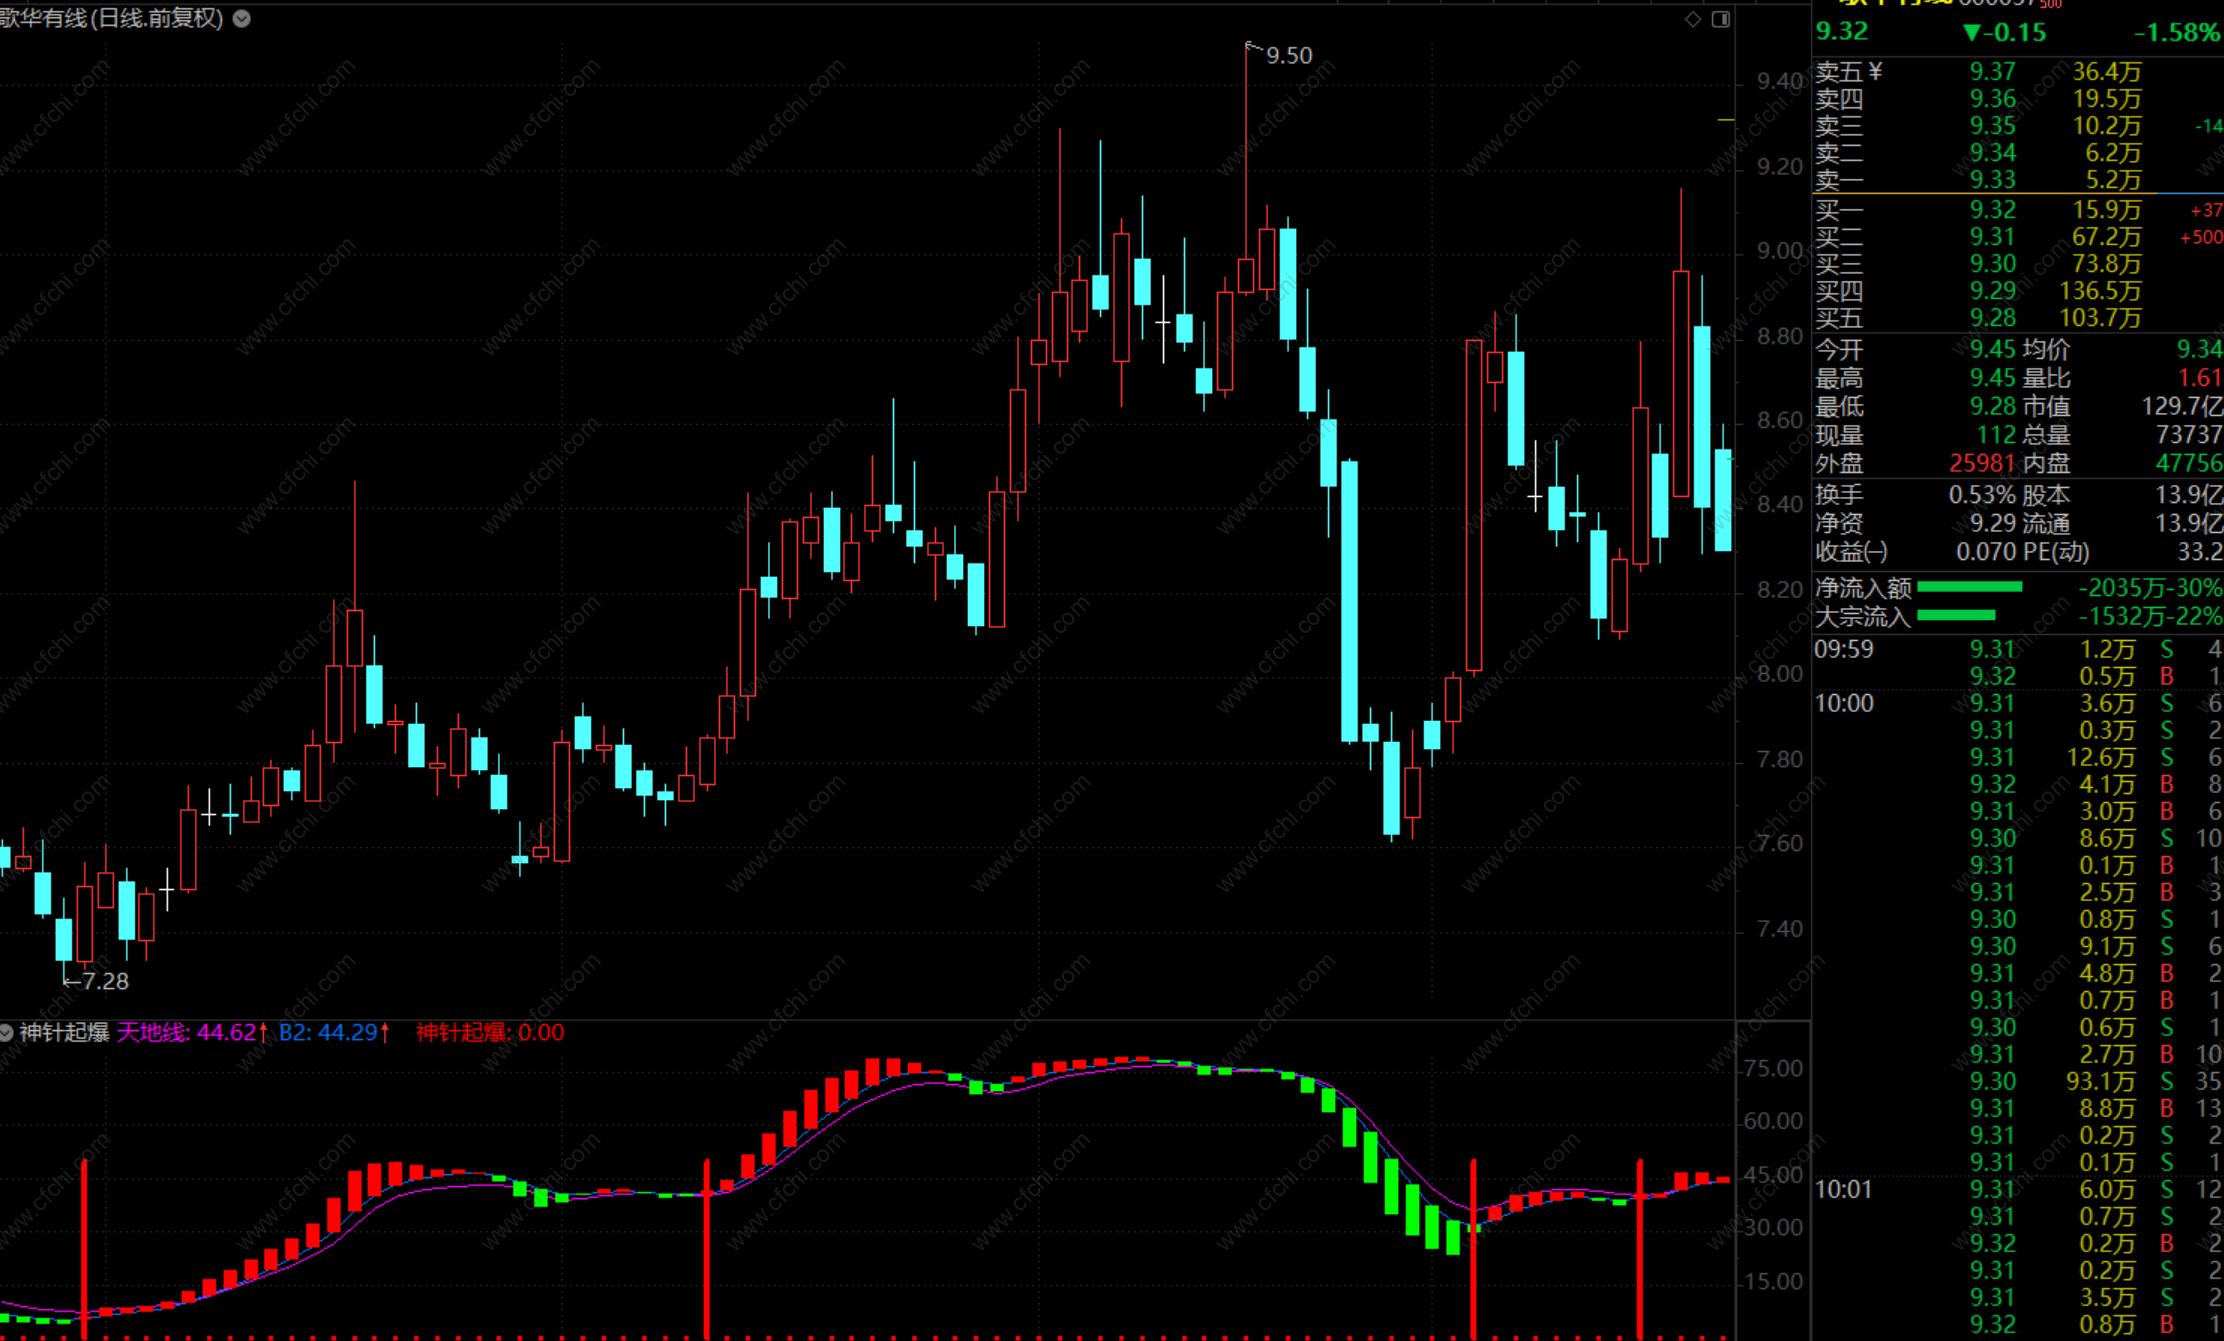Viewport: 2224px width, 1341px height.
Task: Click the green 净流入额 bar
Action: point(1969,587)
